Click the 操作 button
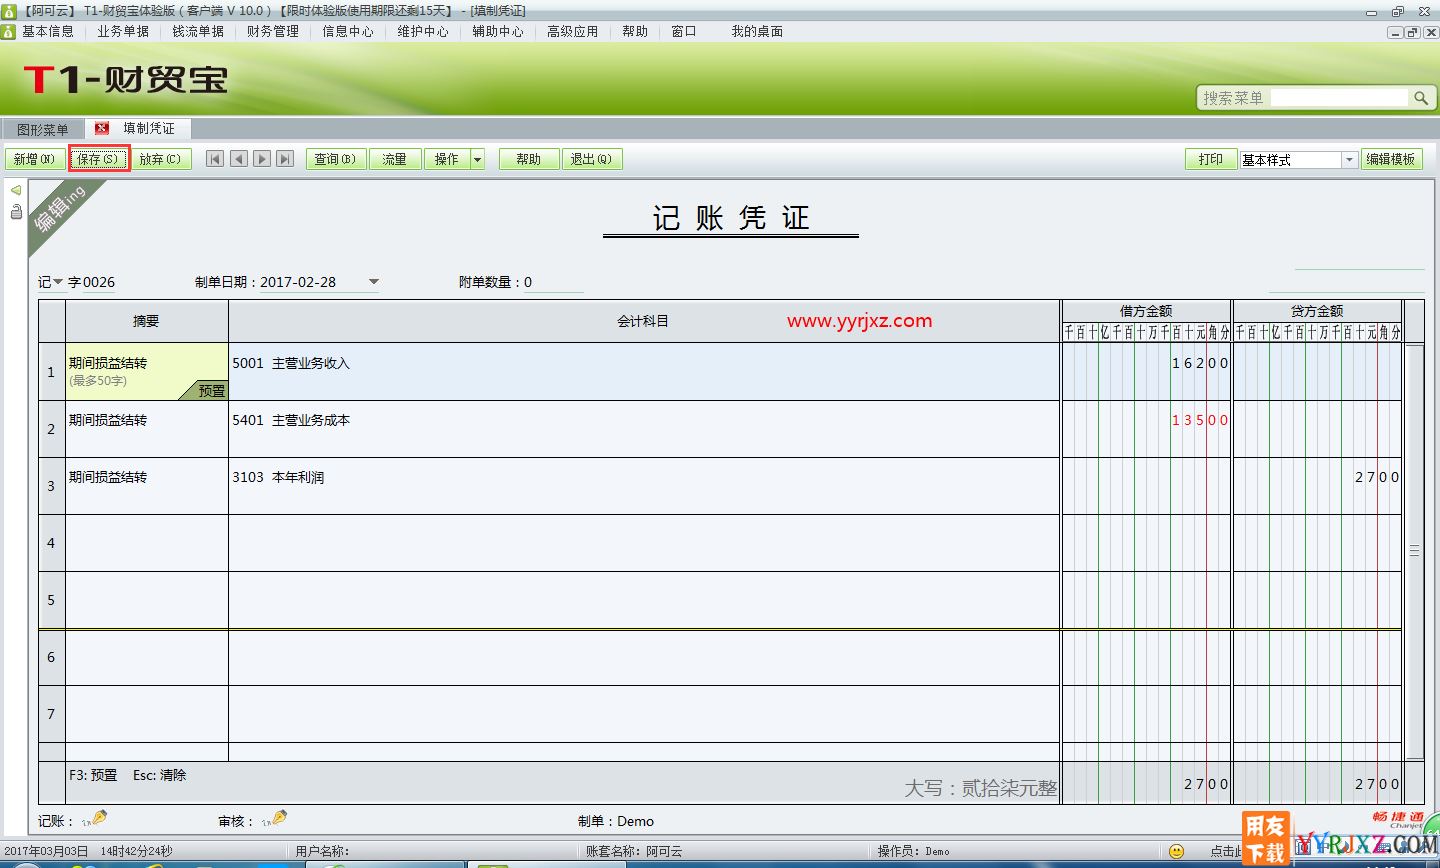Viewport: 1440px width, 868px height. coord(447,159)
